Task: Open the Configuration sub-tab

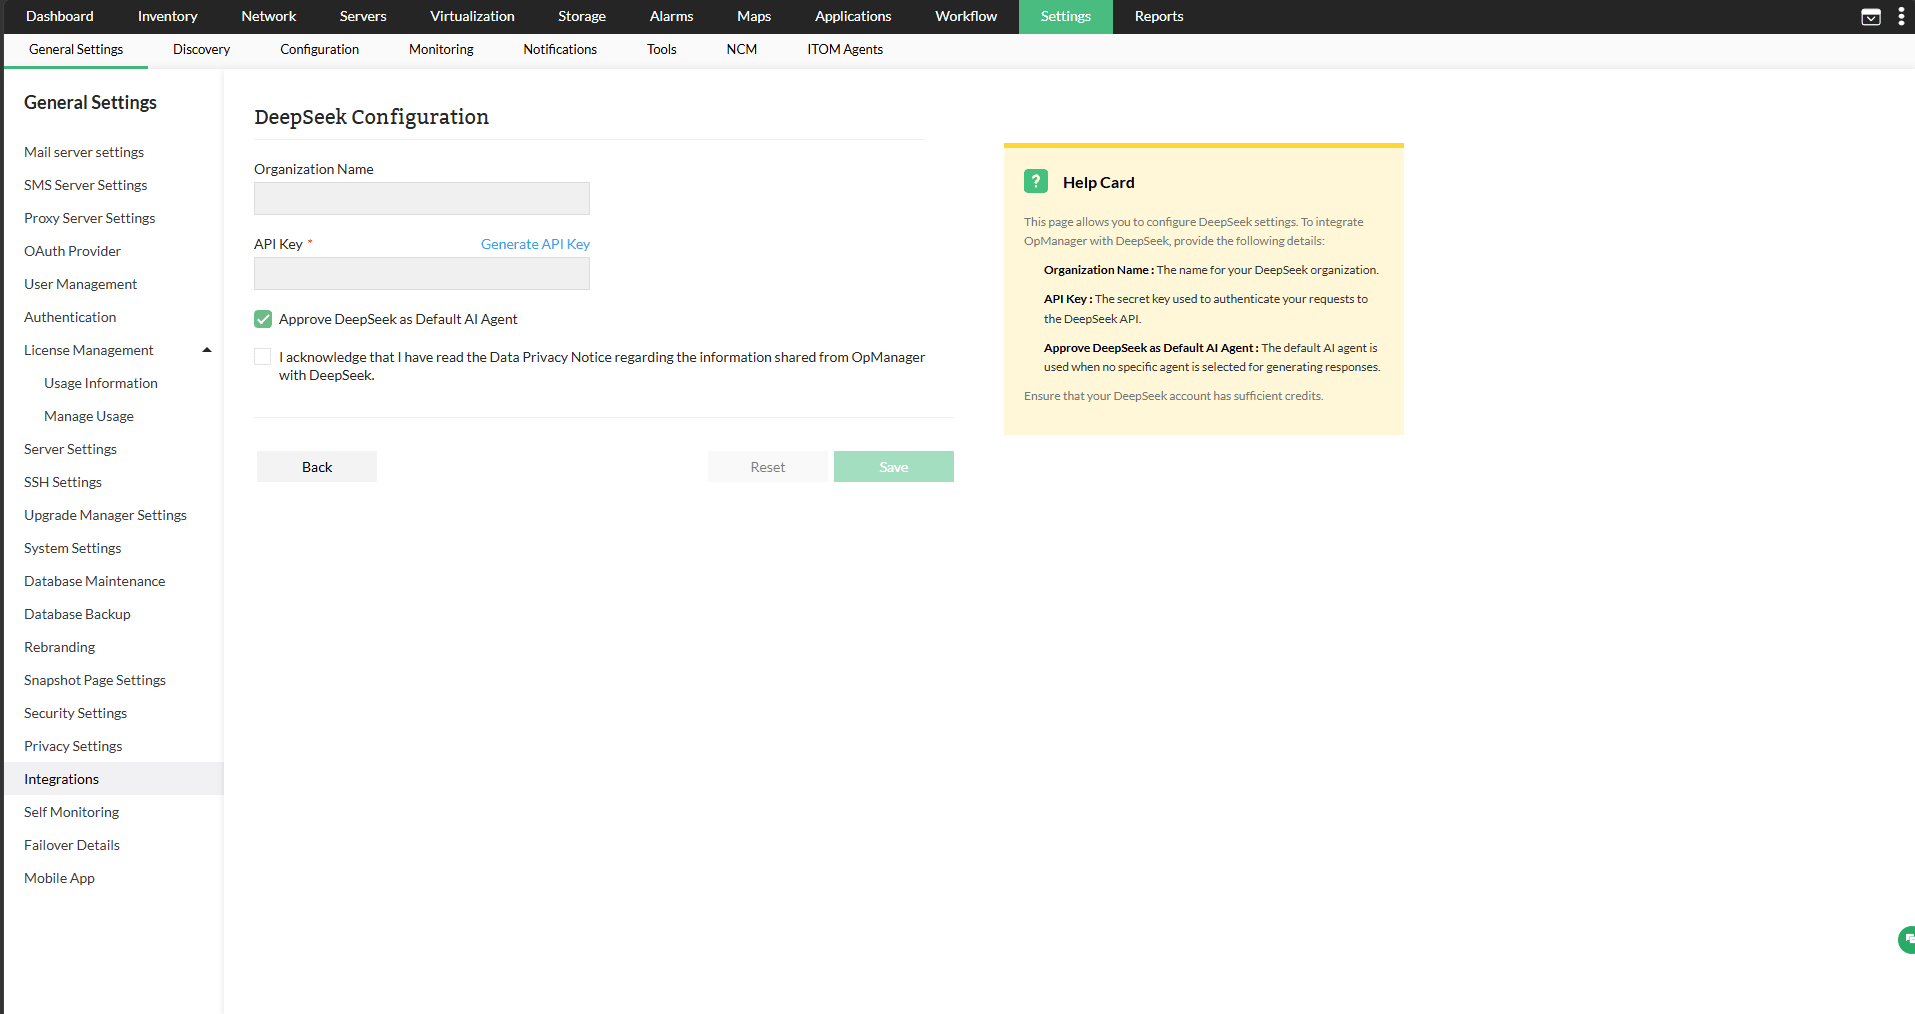Action: pos(319,50)
